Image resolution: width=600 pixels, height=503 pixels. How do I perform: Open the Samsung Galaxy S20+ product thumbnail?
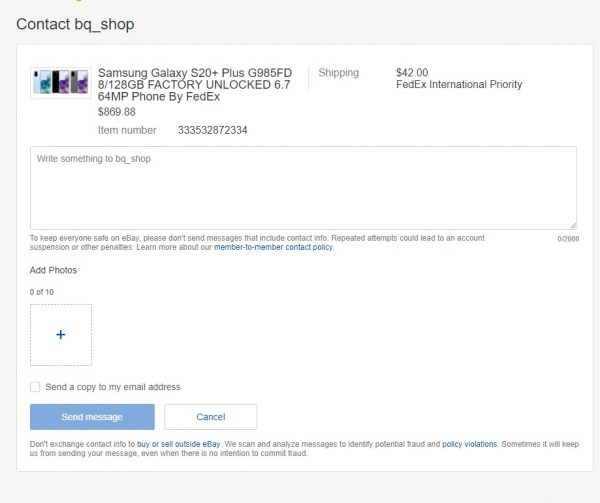pyautogui.click(x=61, y=83)
